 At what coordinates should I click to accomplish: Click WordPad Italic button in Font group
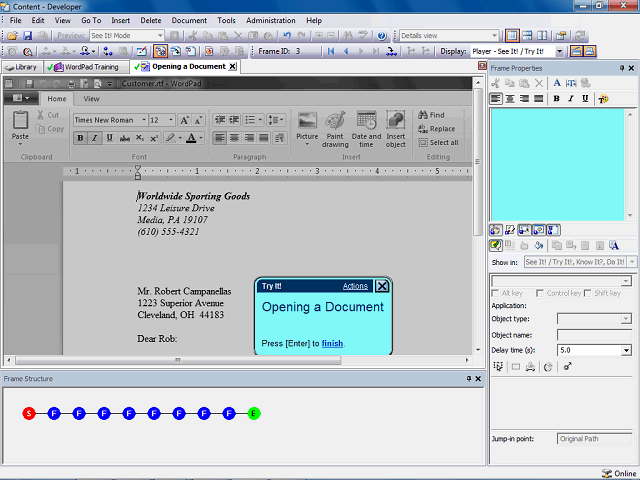(95, 138)
